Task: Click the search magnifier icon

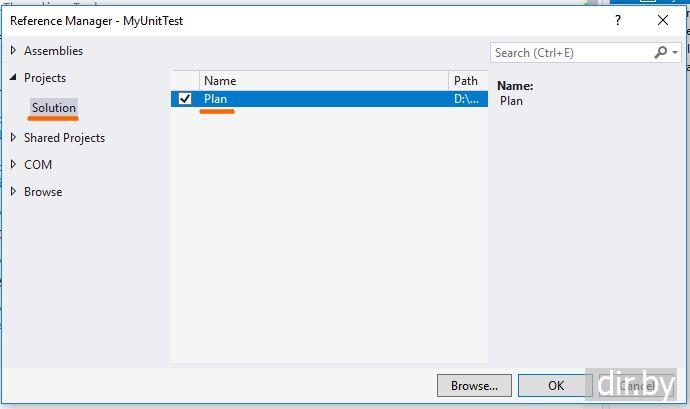Action: click(661, 52)
